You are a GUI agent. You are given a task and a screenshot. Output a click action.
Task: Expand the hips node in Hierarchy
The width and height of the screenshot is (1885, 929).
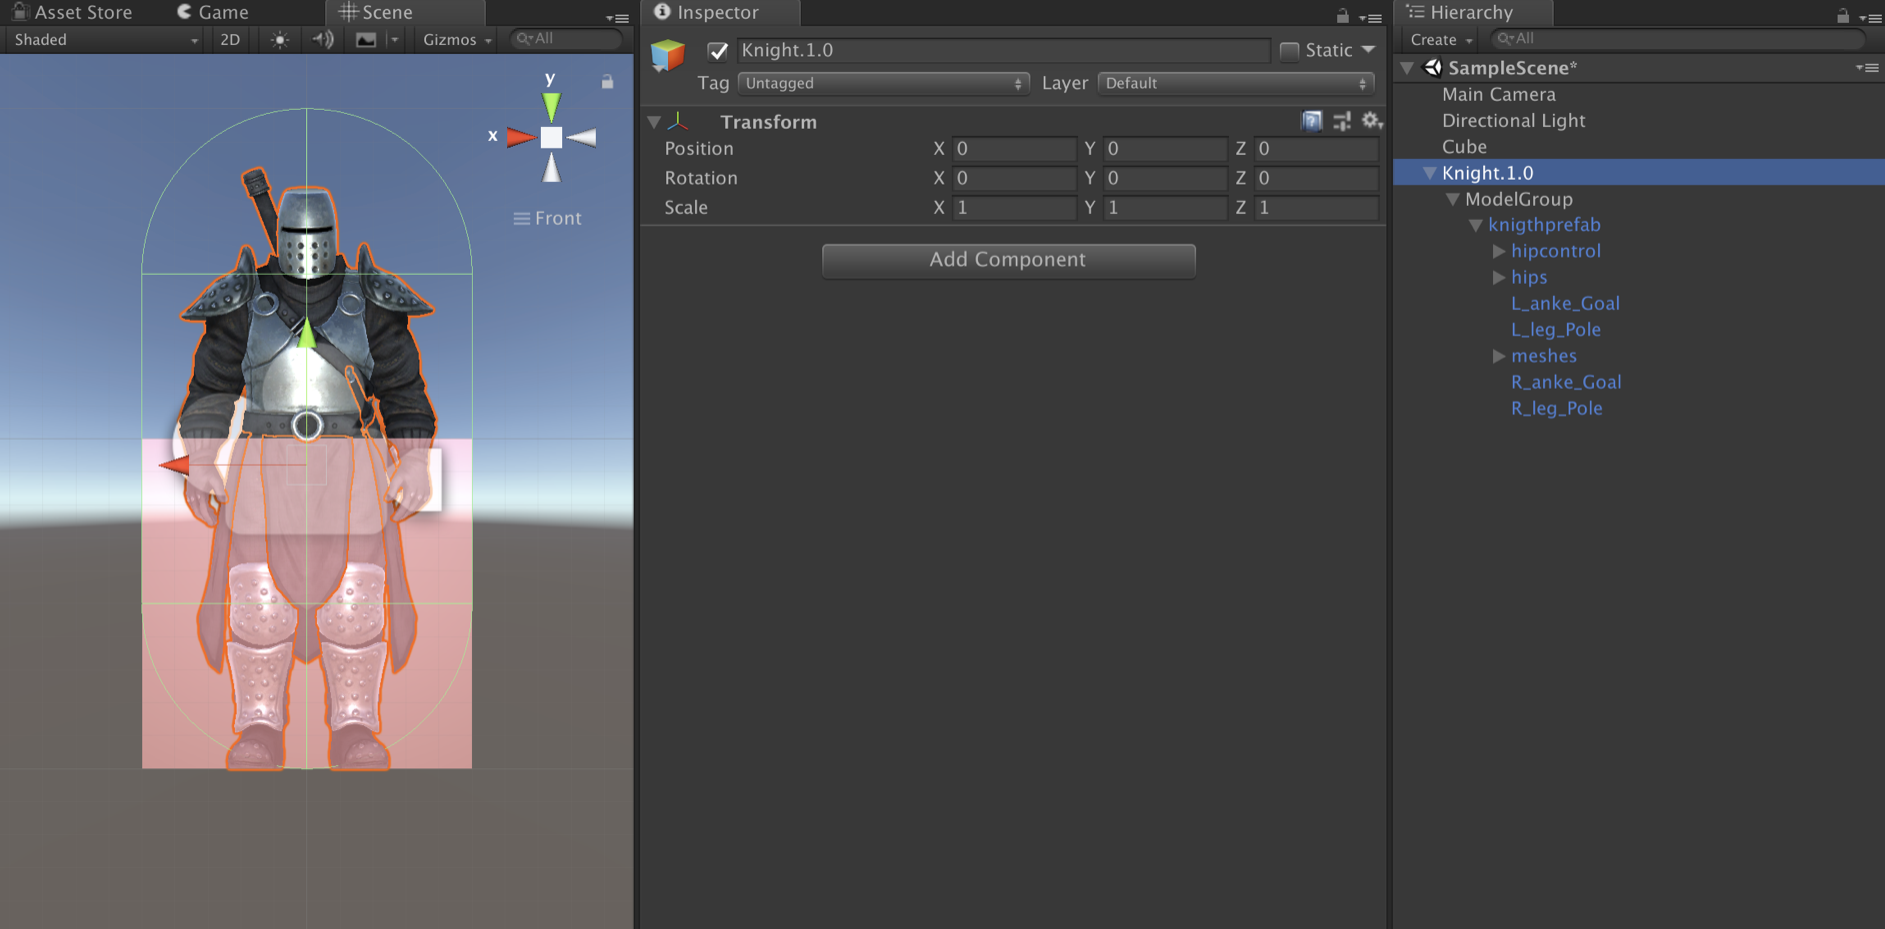[1499, 277]
